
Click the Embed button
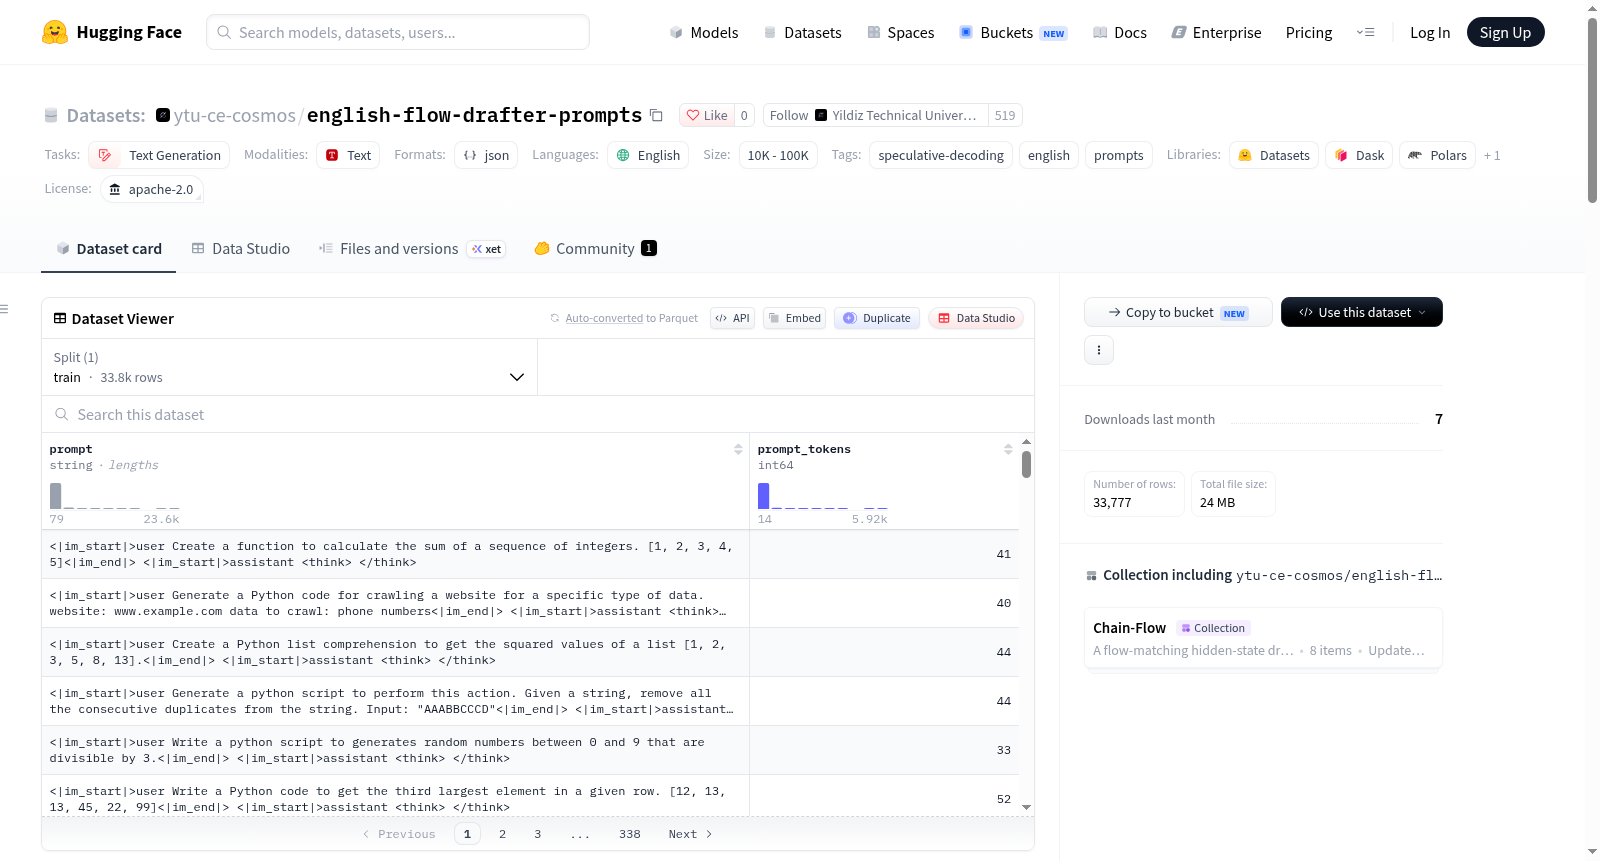pyautogui.click(x=794, y=318)
